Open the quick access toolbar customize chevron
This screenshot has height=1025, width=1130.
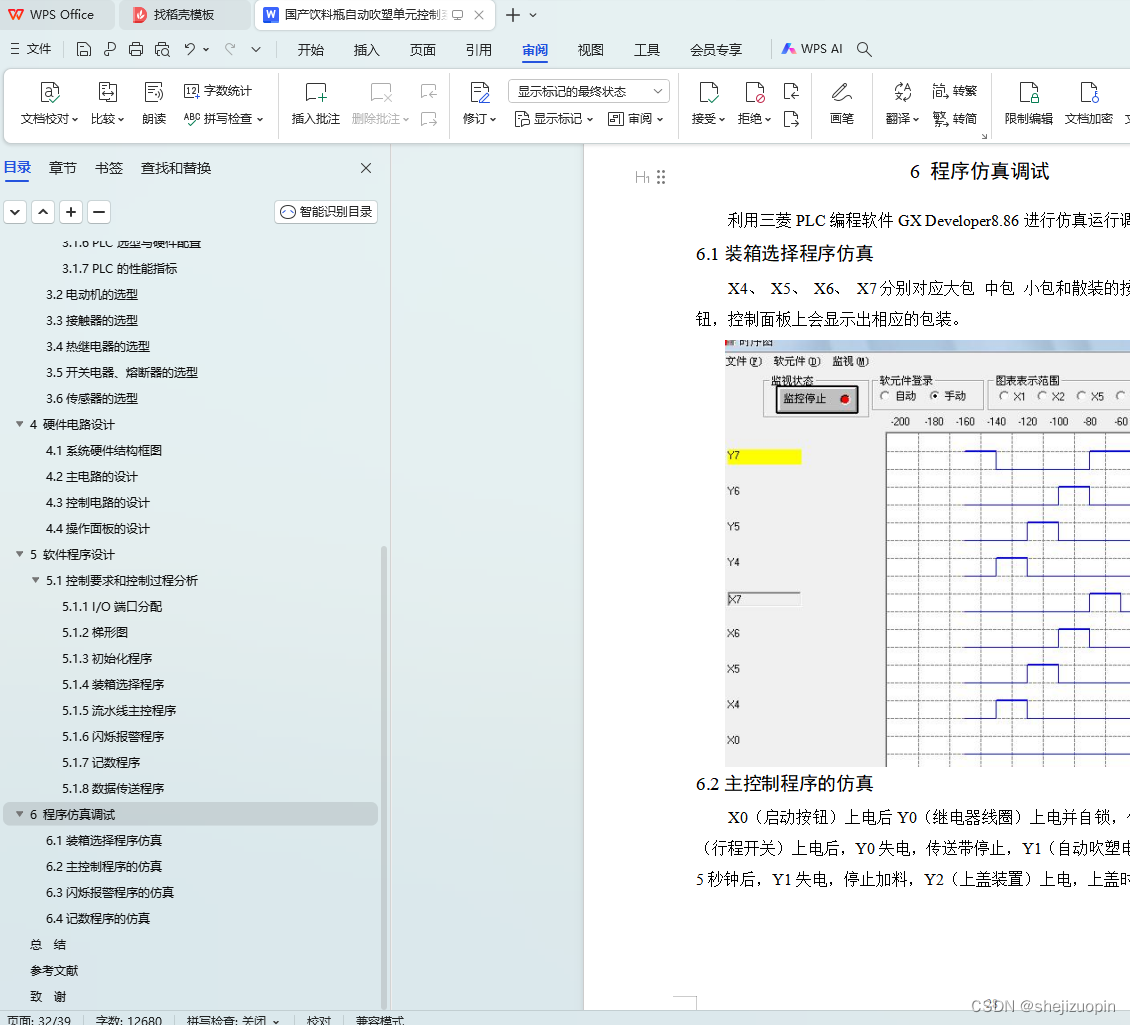pos(256,49)
